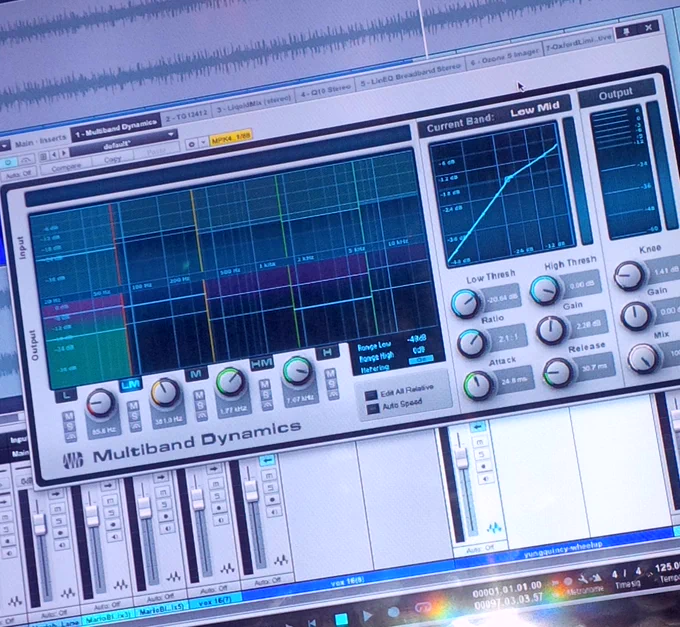Go to previous preset with left arrow
This screenshot has height=627, width=680.
(54, 155)
